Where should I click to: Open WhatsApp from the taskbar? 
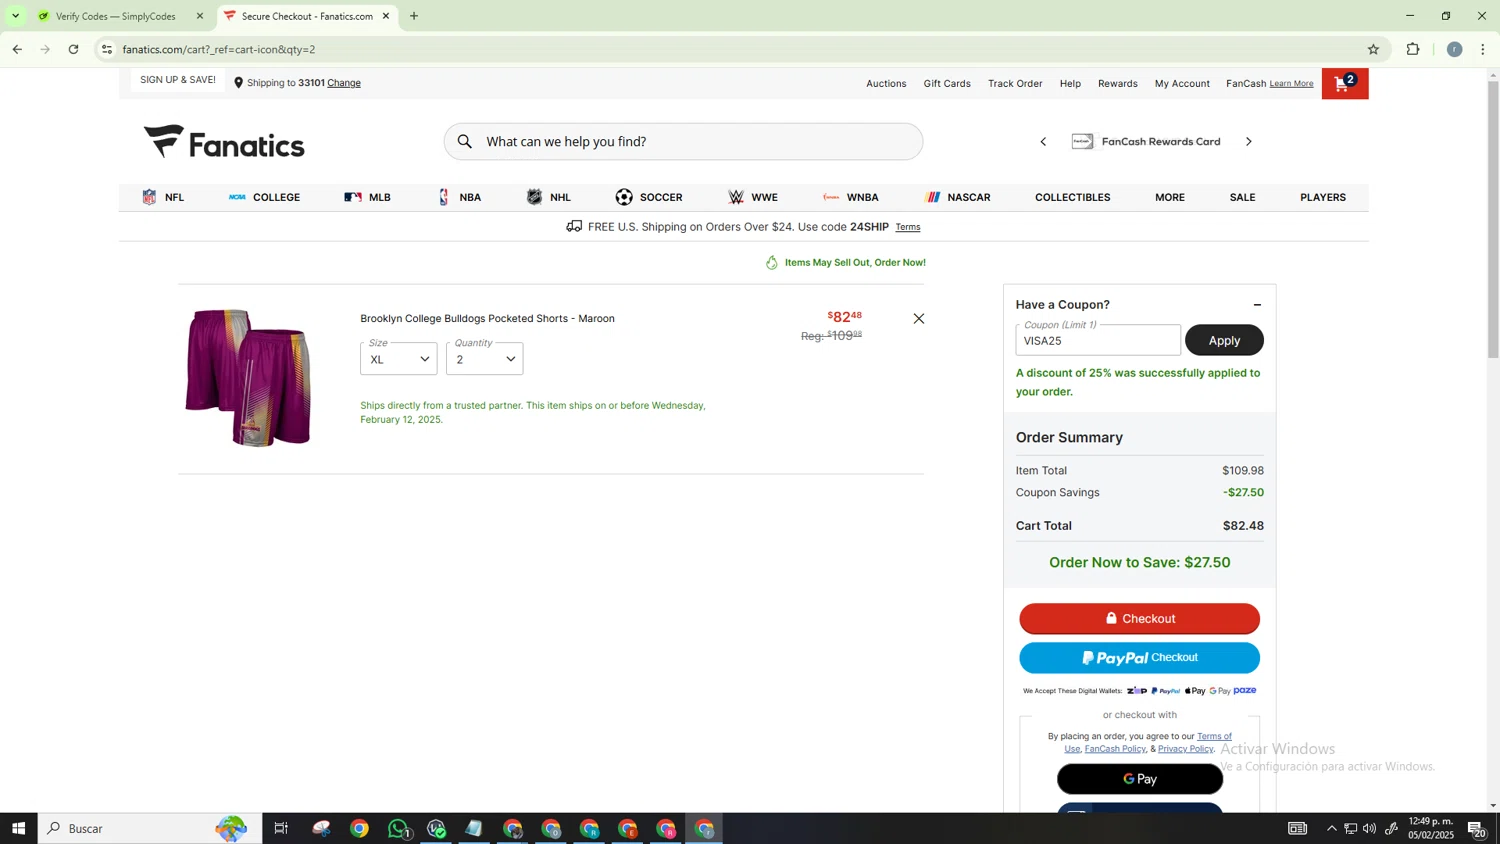pos(399,829)
